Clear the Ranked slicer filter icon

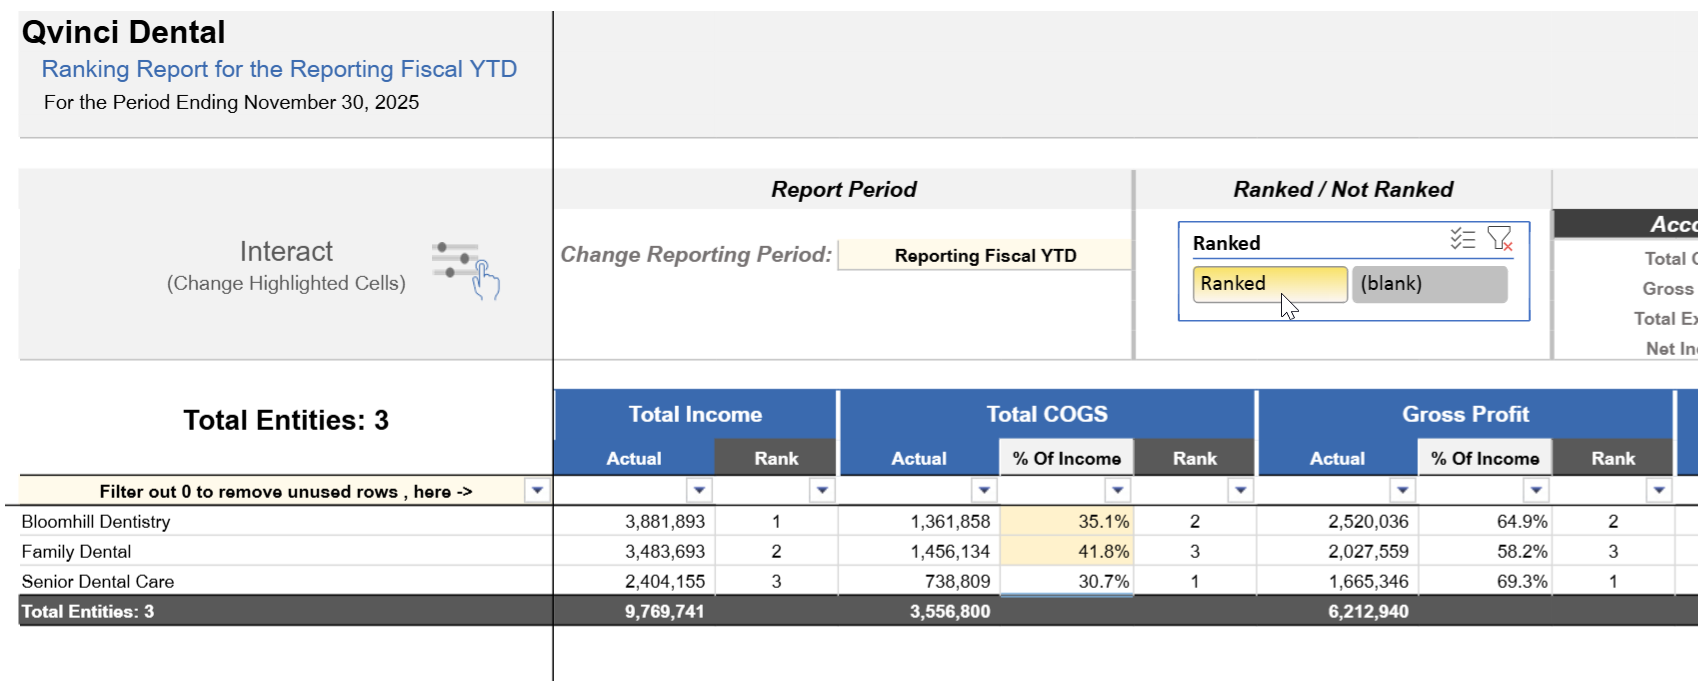1499,239
